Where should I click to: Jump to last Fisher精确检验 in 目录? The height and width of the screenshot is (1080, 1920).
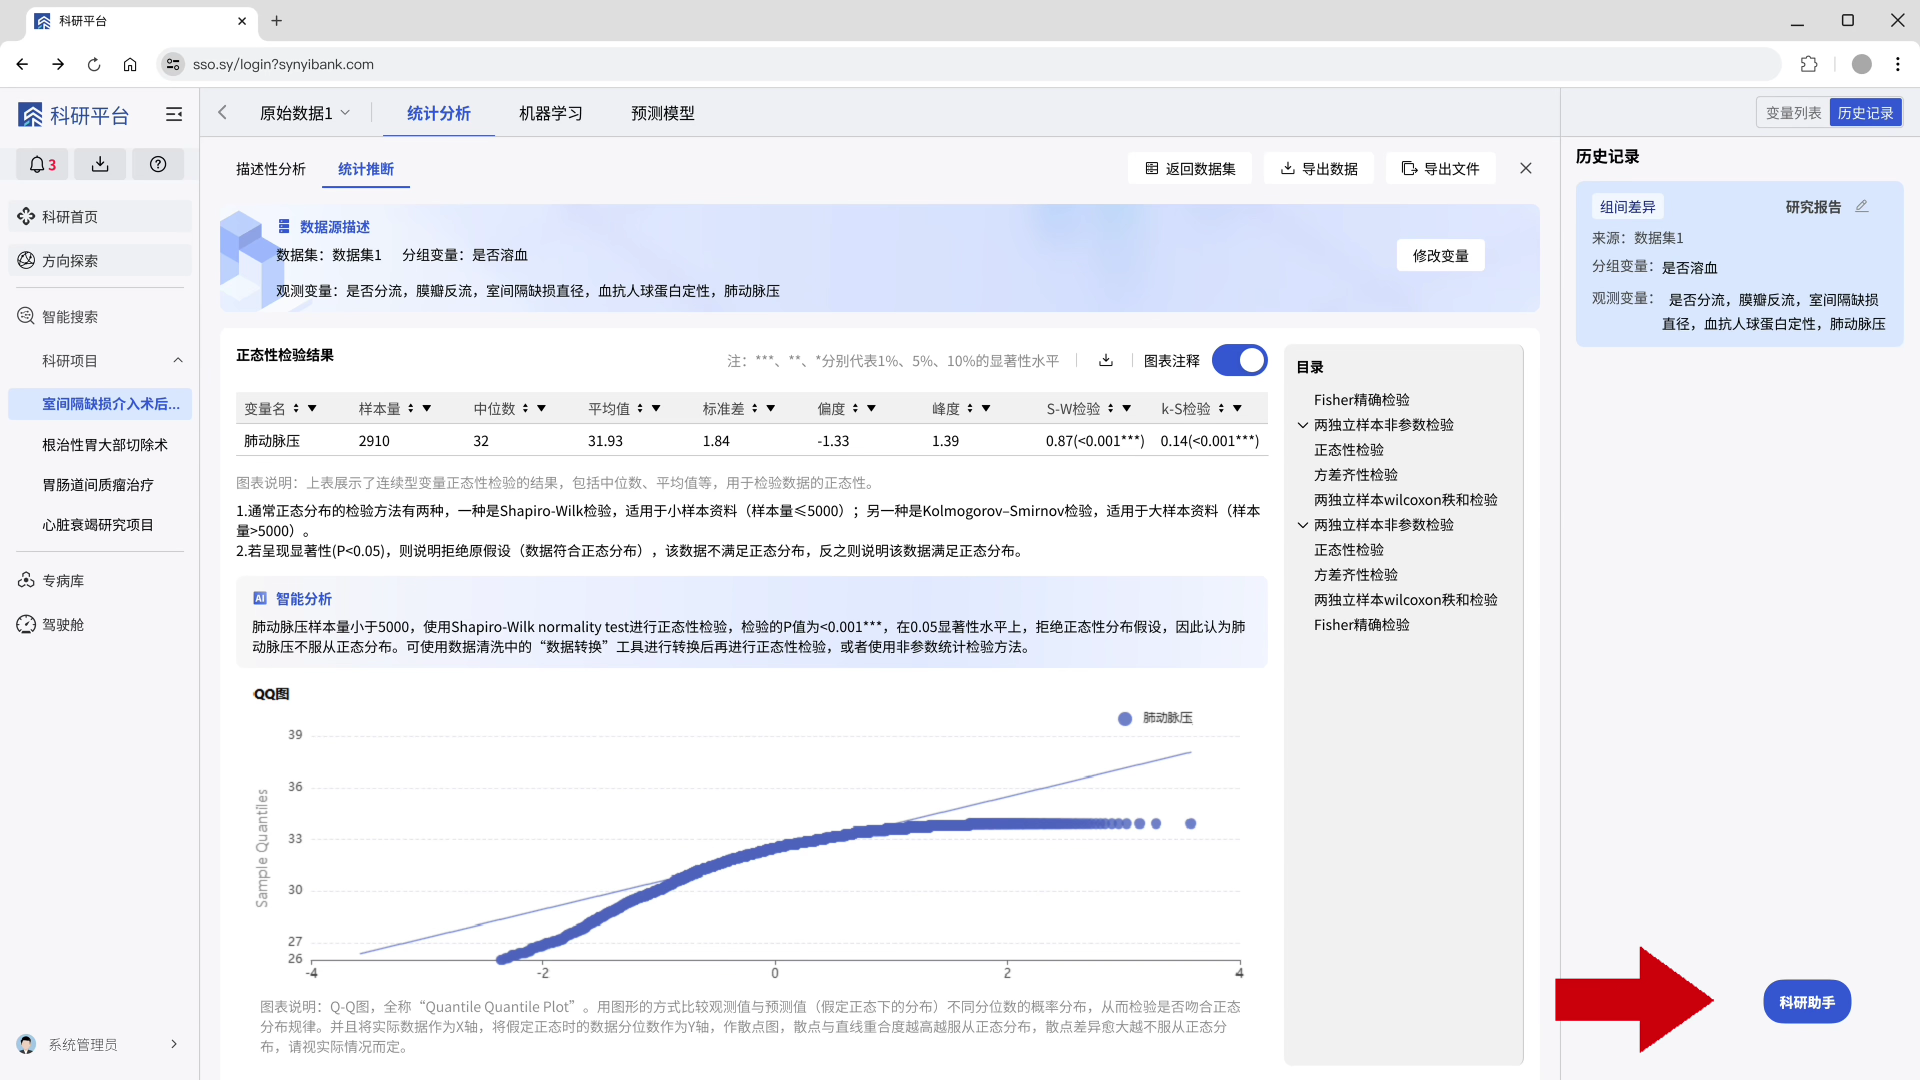(x=1362, y=625)
